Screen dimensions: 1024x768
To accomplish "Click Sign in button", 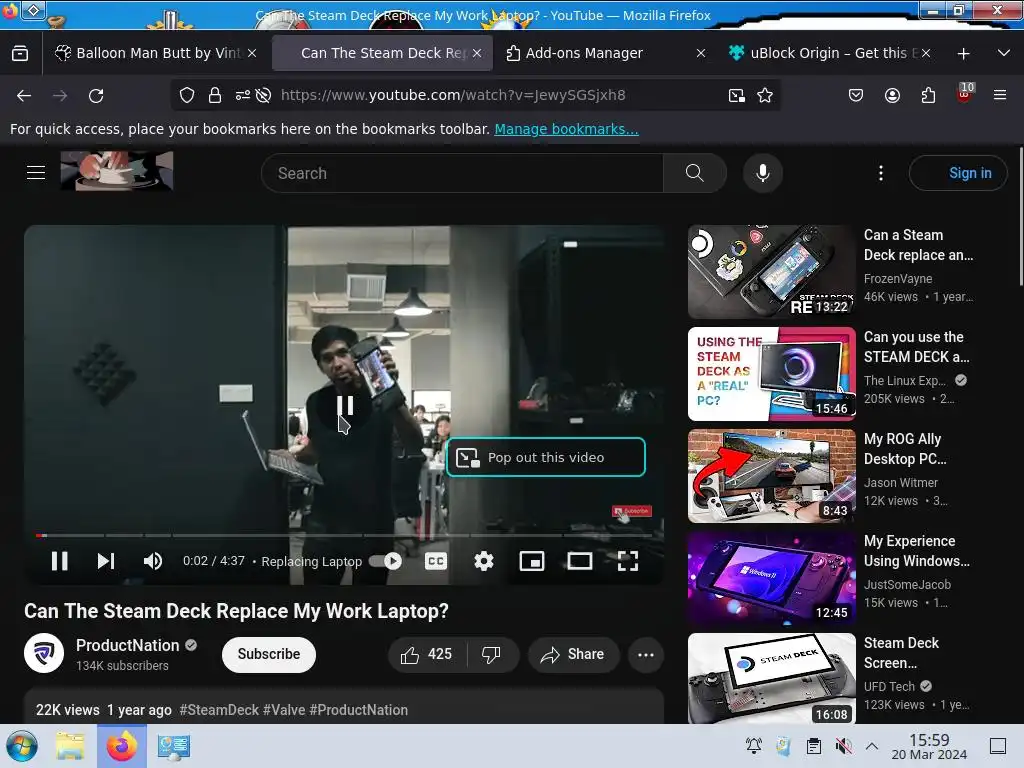I will click(958, 173).
